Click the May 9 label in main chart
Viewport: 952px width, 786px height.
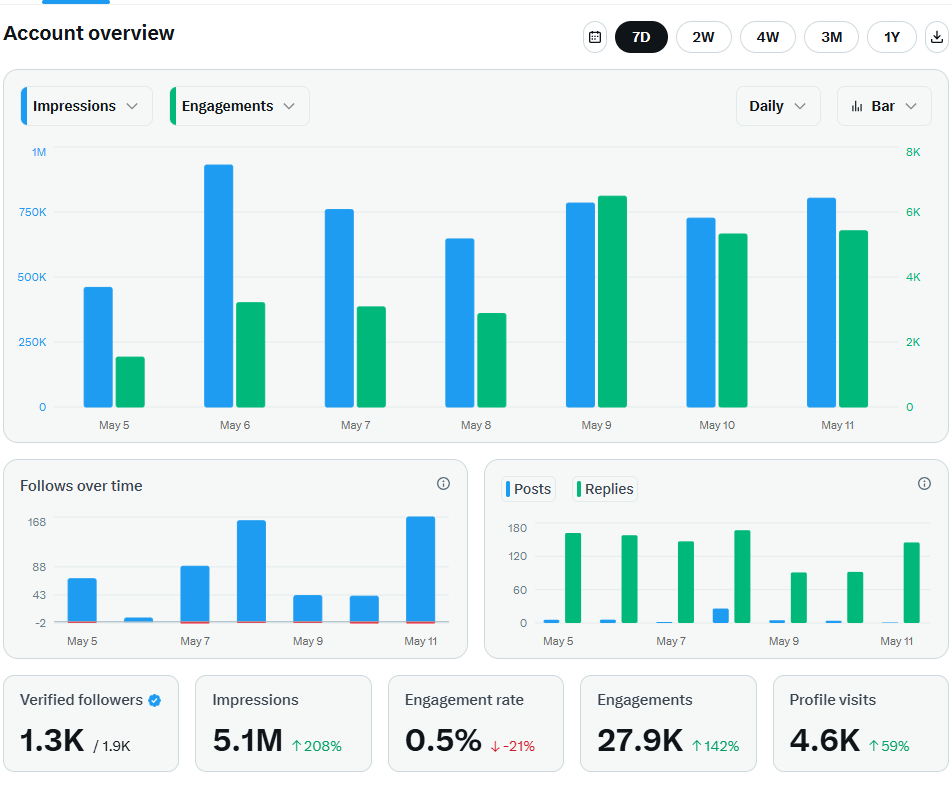click(x=596, y=425)
